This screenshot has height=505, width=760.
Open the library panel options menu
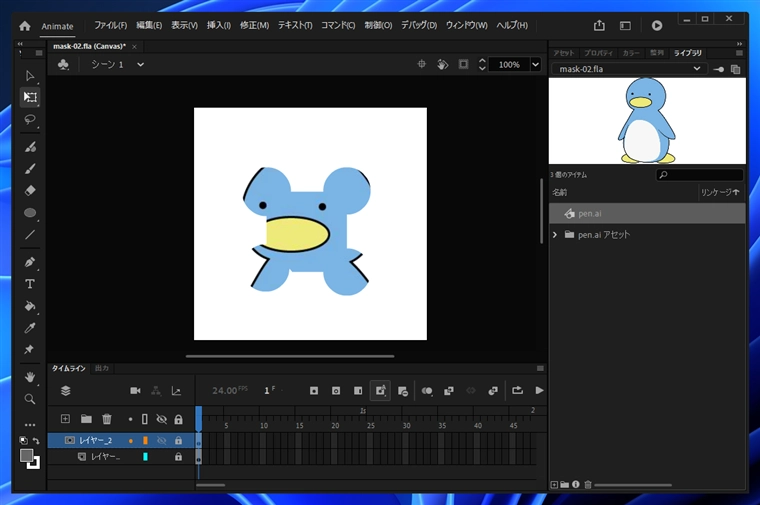[739, 53]
